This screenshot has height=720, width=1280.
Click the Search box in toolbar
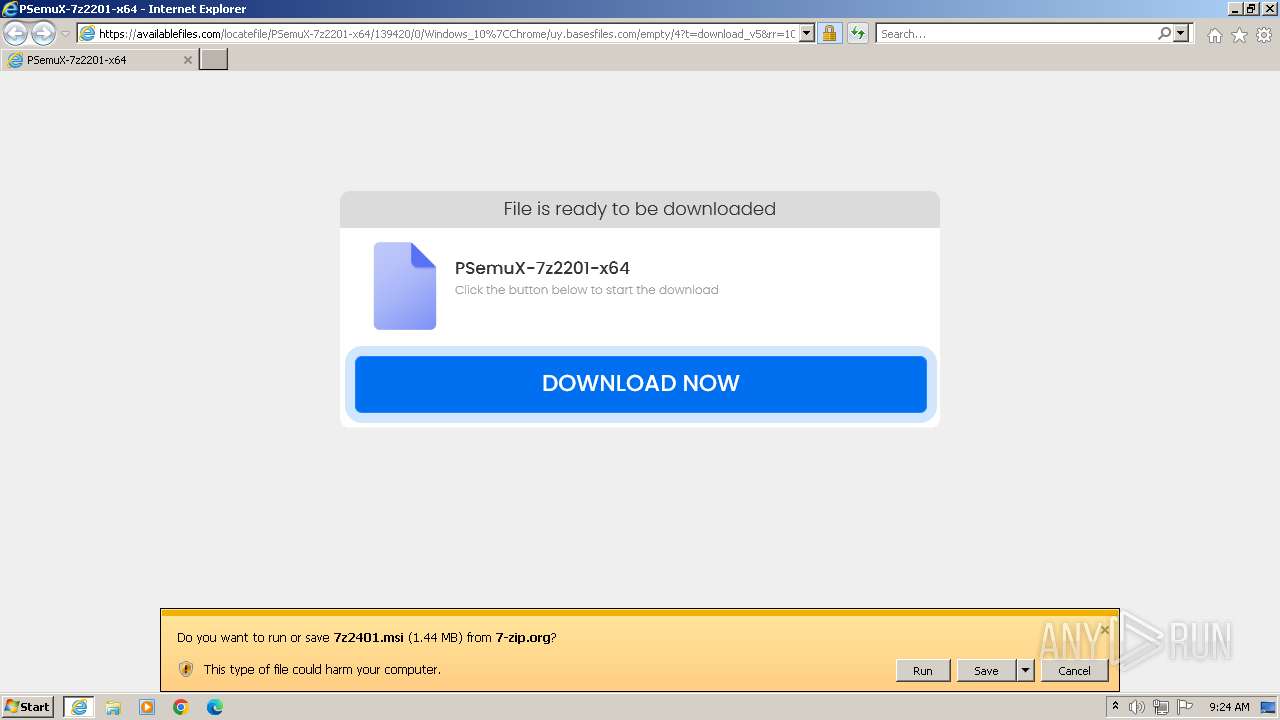pos(1016,34)
